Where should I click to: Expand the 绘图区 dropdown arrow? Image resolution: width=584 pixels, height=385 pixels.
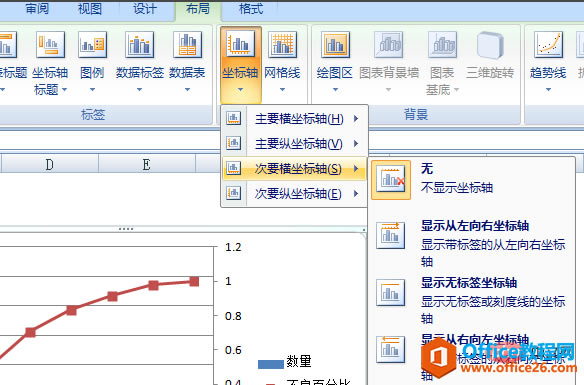(335, 89)
